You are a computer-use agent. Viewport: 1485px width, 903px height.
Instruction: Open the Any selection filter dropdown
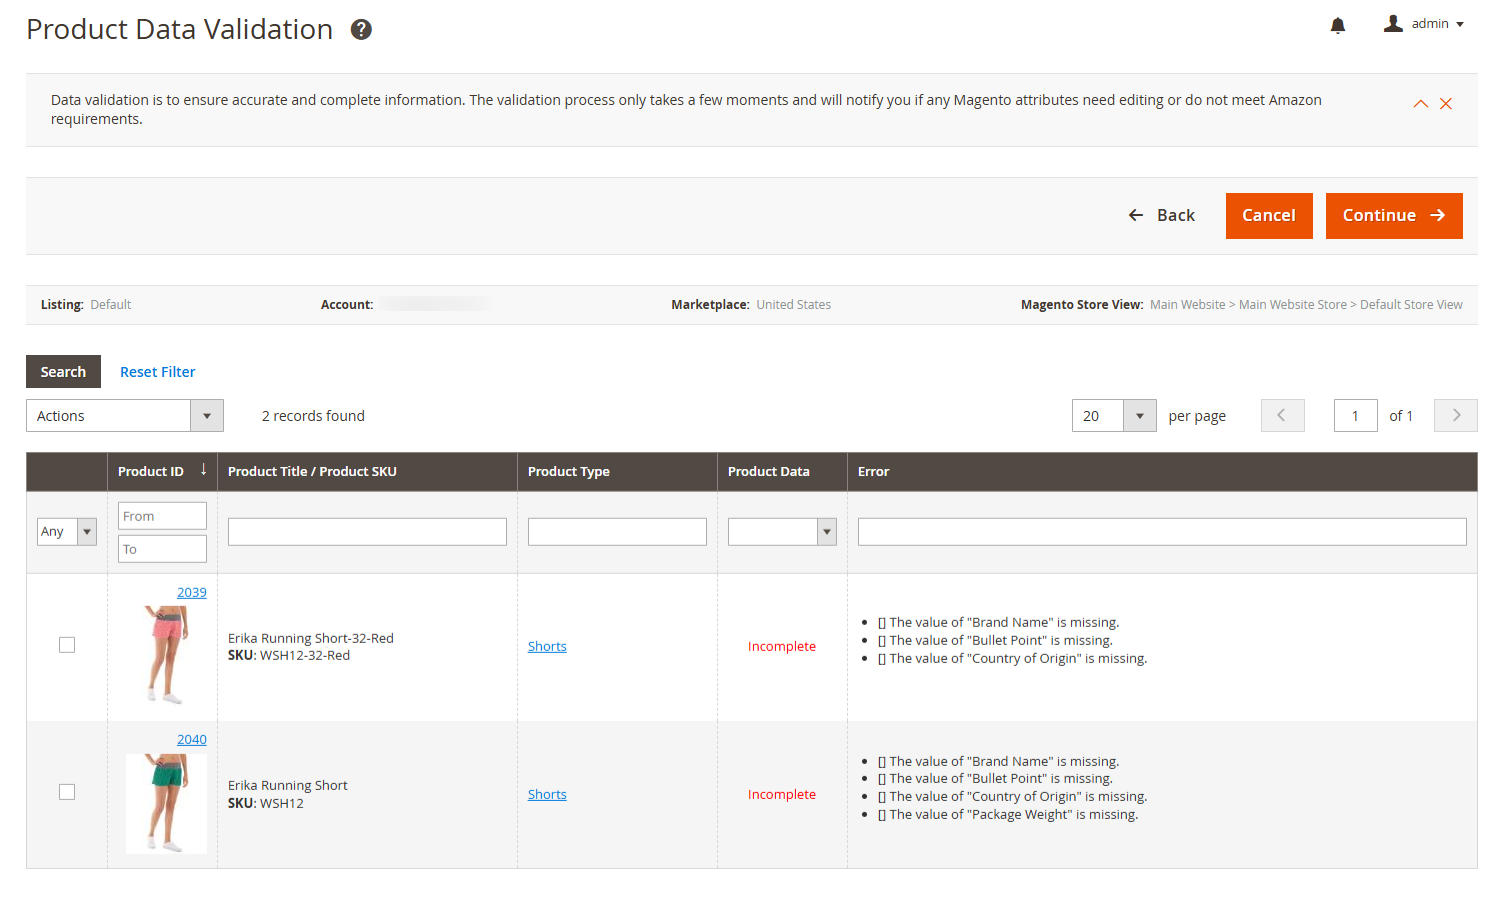pyautogui.click(x=67, y=532)
